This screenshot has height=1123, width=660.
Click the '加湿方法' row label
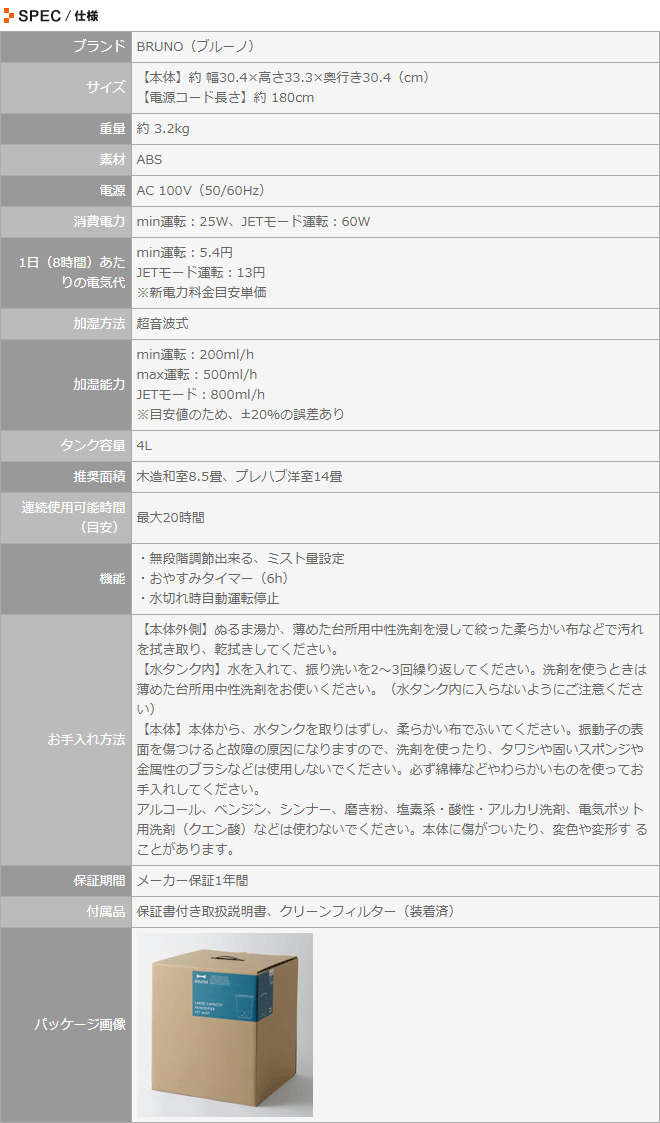pyautogui.click(x=100, y=323)
